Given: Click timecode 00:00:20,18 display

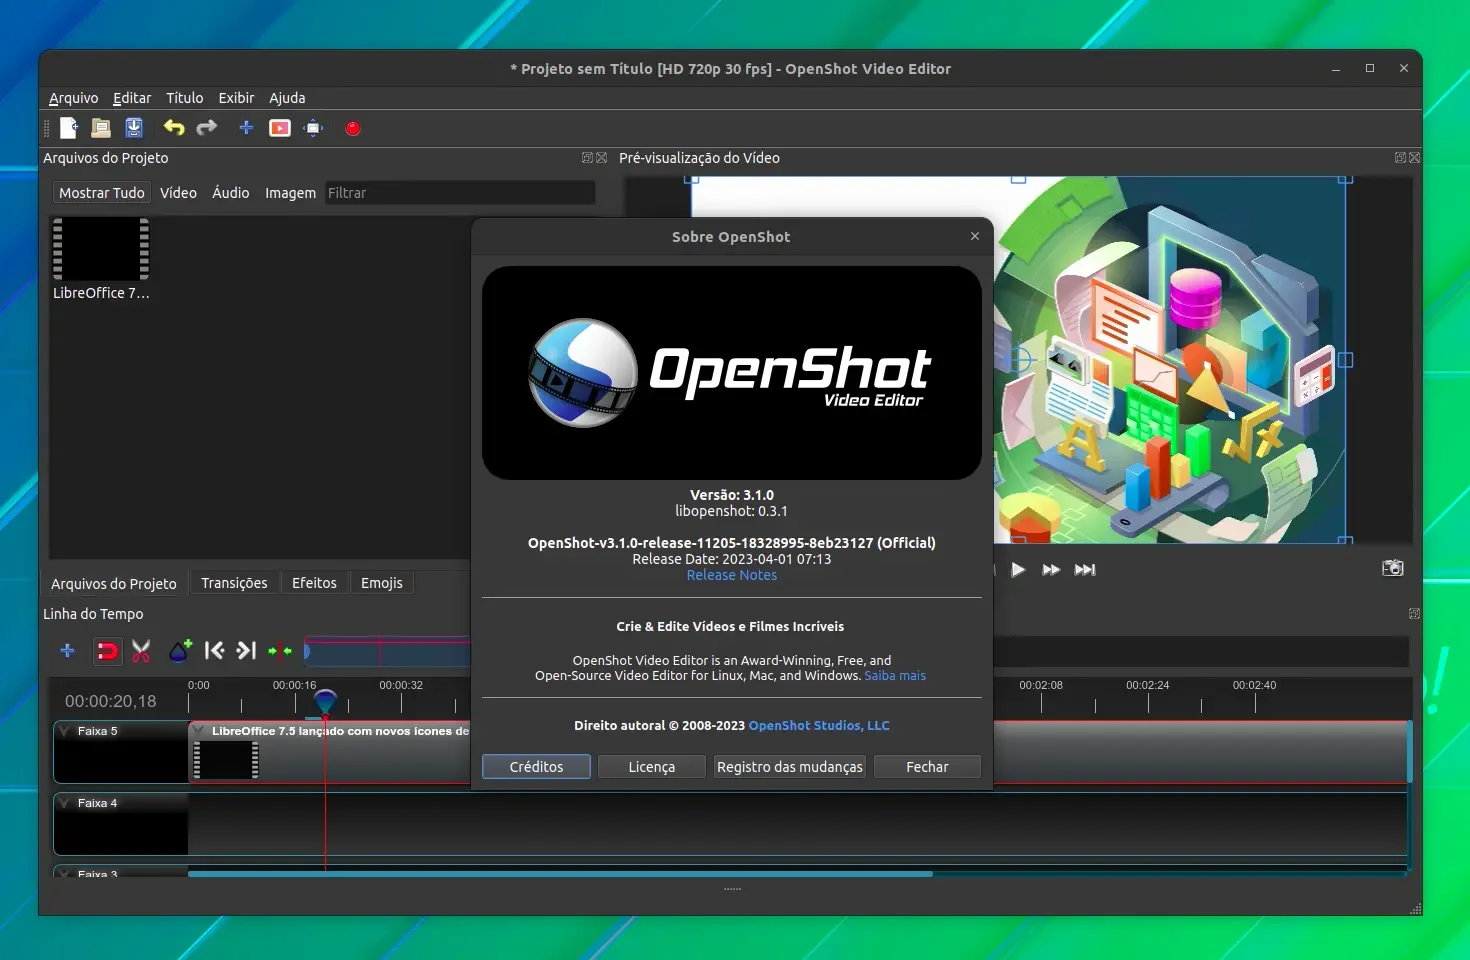Looking at the screenshot, I should (111, 702).
